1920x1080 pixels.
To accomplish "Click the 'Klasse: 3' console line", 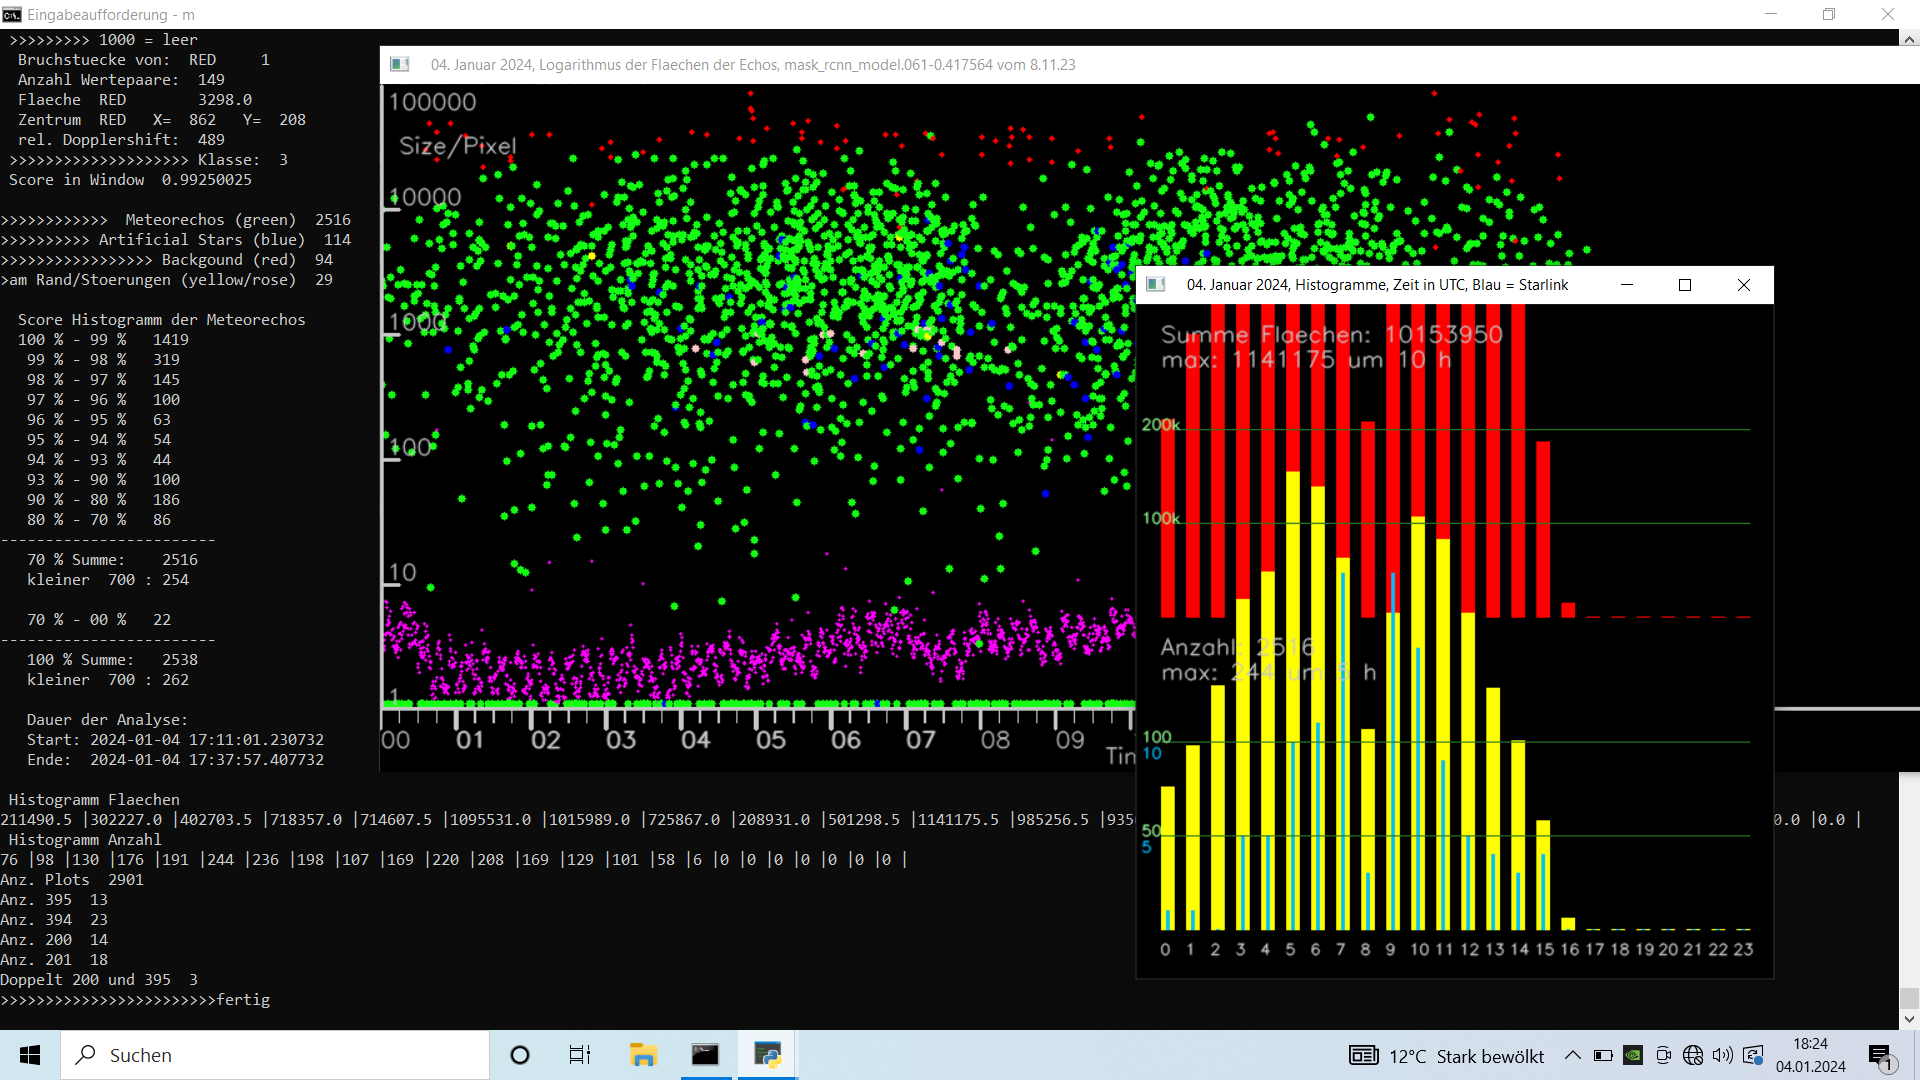I will pyautogui.click(x=148, y=160).
